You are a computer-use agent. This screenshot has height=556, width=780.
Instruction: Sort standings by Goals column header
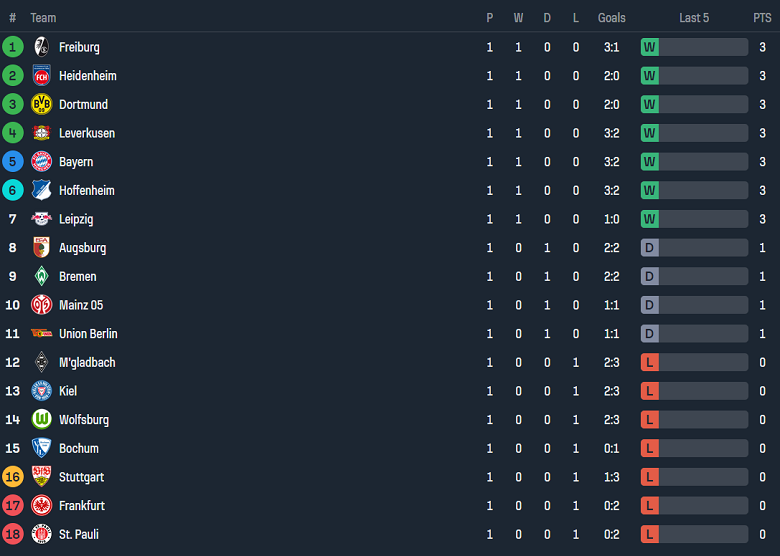(611, 18)
